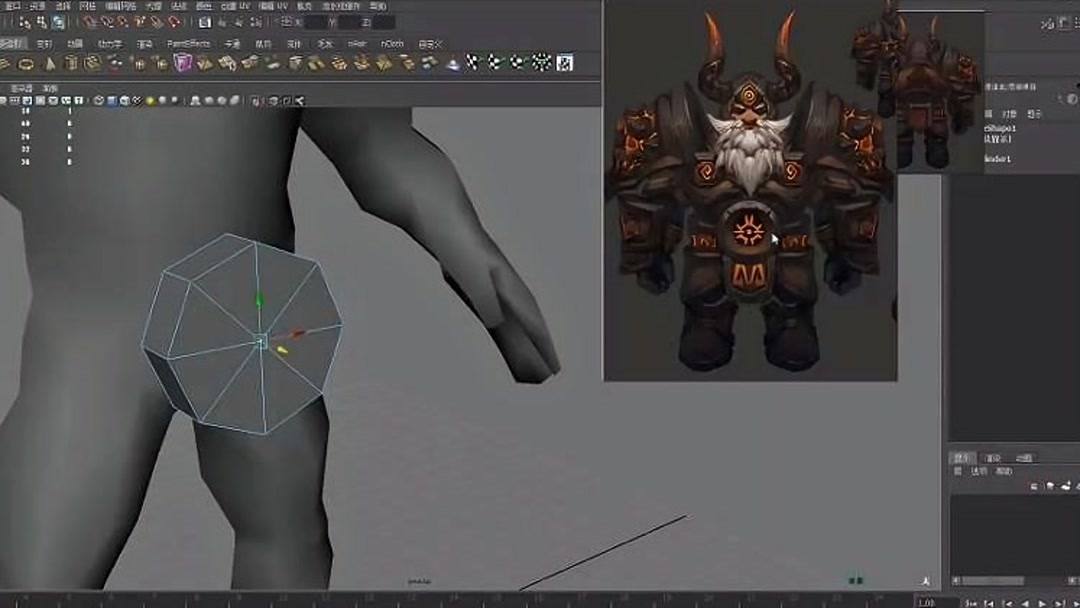Select the polygon sphere creation icon
Screen dimensions: 1080x608
coord(4,63)
